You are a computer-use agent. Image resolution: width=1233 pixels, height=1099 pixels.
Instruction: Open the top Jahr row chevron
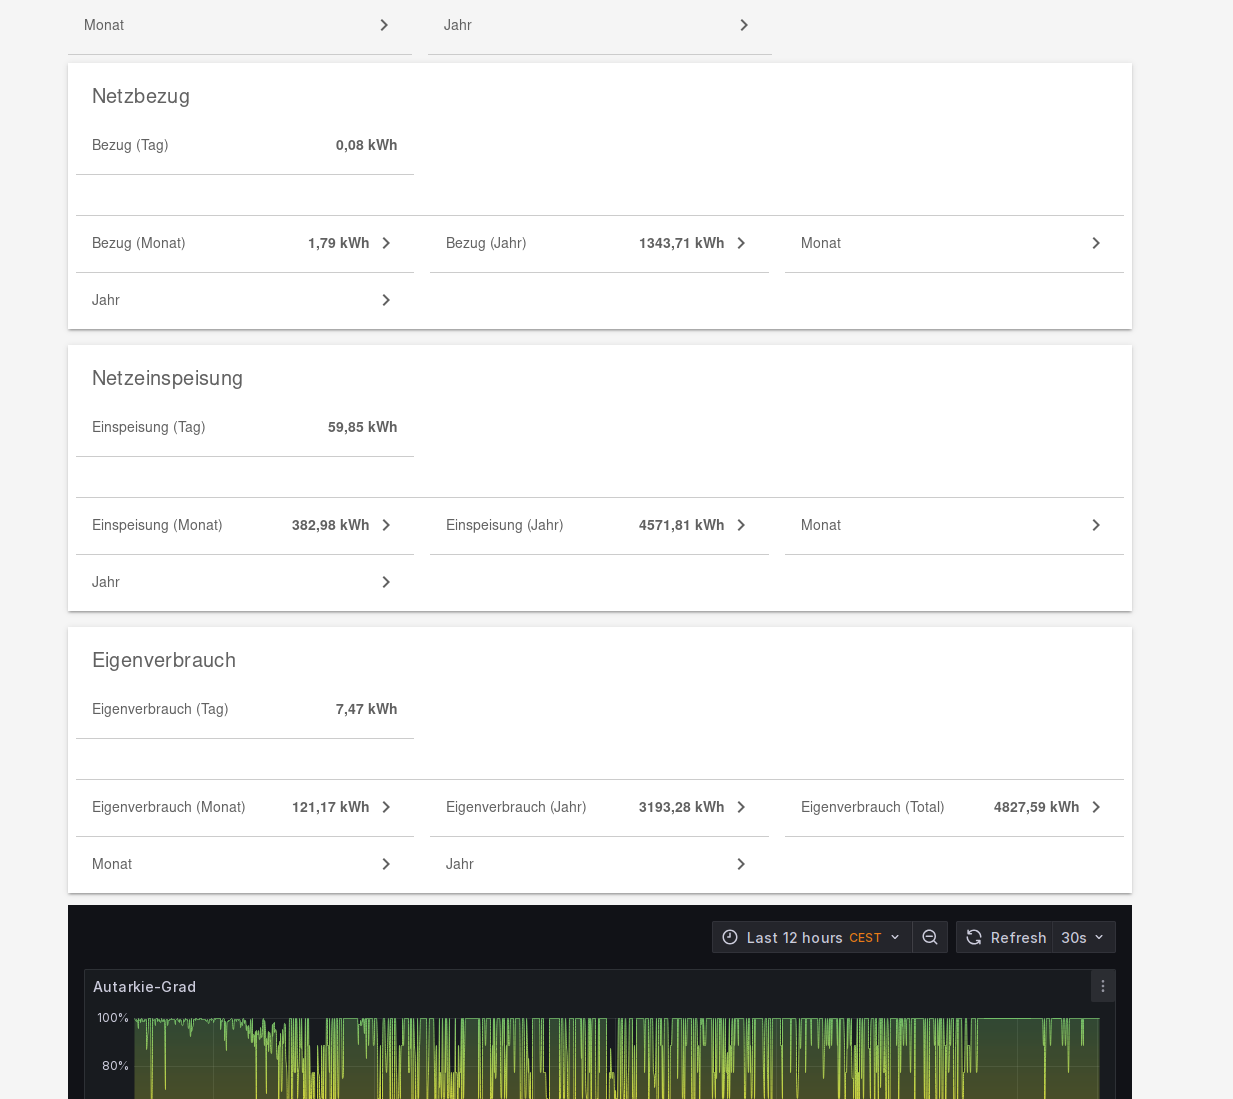[x=744, y=25]
